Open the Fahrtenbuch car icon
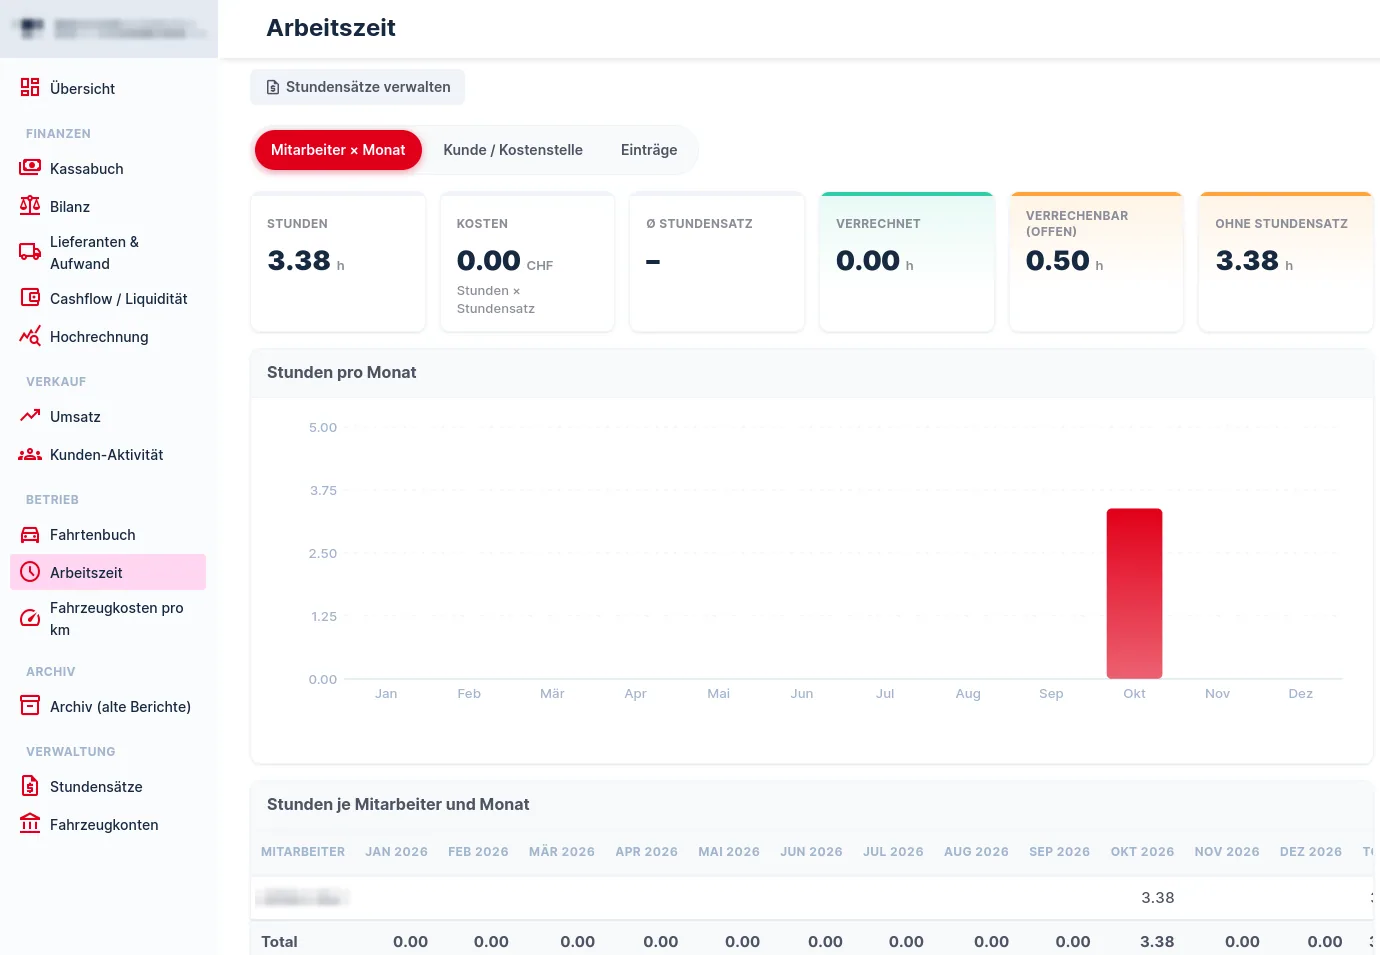Image resolution: width=1380 pixels, height=955 pixels. [x=30, y=534]
